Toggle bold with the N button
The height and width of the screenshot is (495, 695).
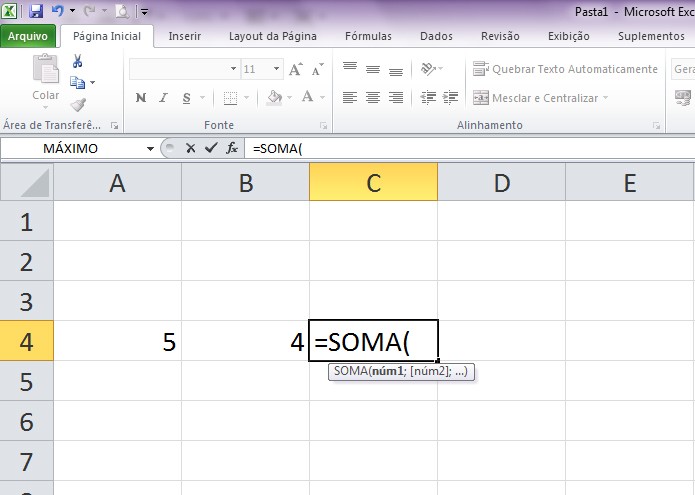click(141, 97)
